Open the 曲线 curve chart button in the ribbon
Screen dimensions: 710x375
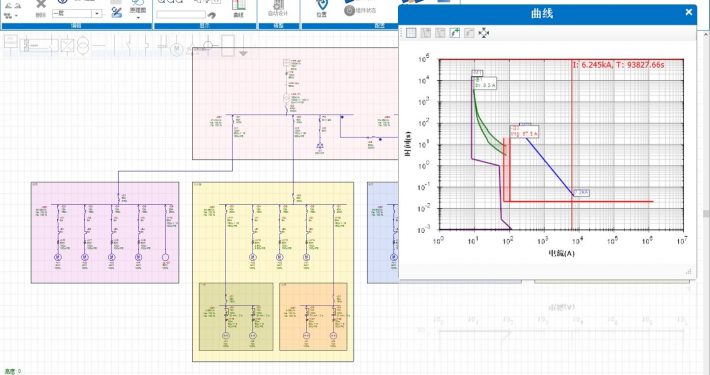coord(239,8)
